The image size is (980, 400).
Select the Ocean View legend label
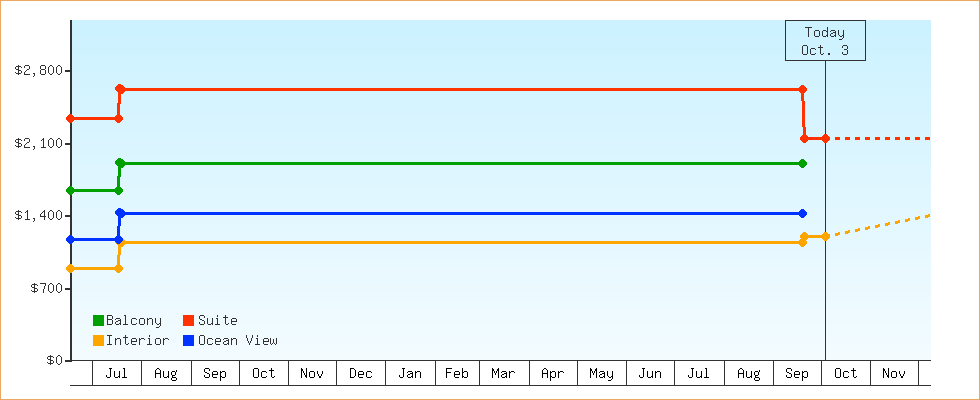pos(237,341)
